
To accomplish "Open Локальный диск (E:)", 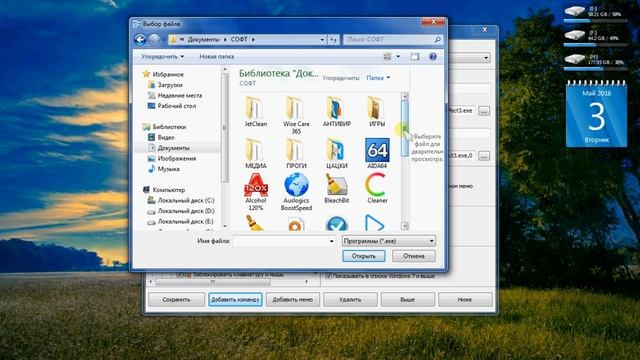I will [x=181, y=222].
